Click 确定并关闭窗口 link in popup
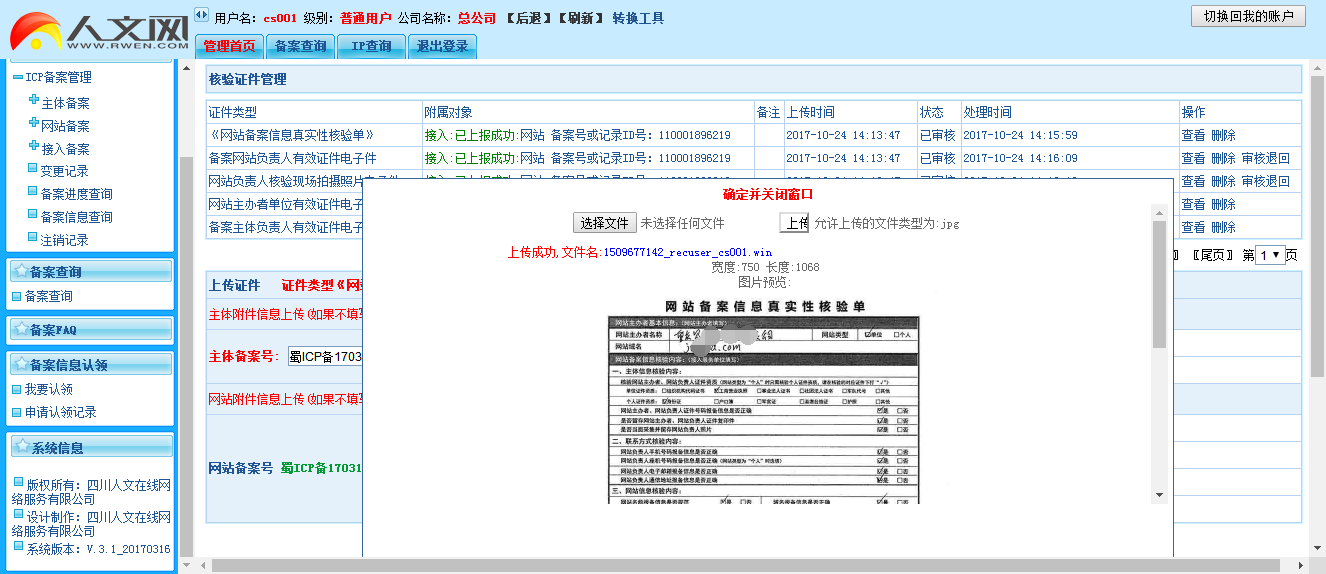The image size is (1326, 574). (767, 194)
